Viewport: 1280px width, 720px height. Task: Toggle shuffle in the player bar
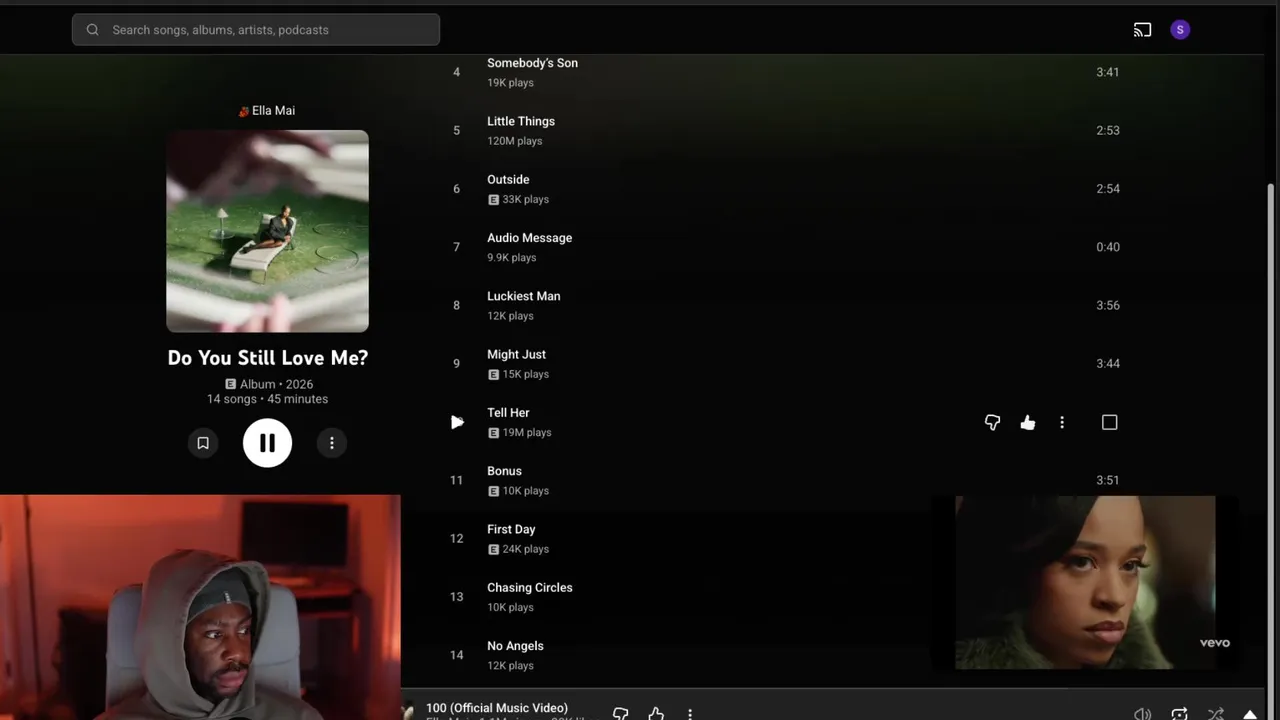click(x=1215, y=714)
